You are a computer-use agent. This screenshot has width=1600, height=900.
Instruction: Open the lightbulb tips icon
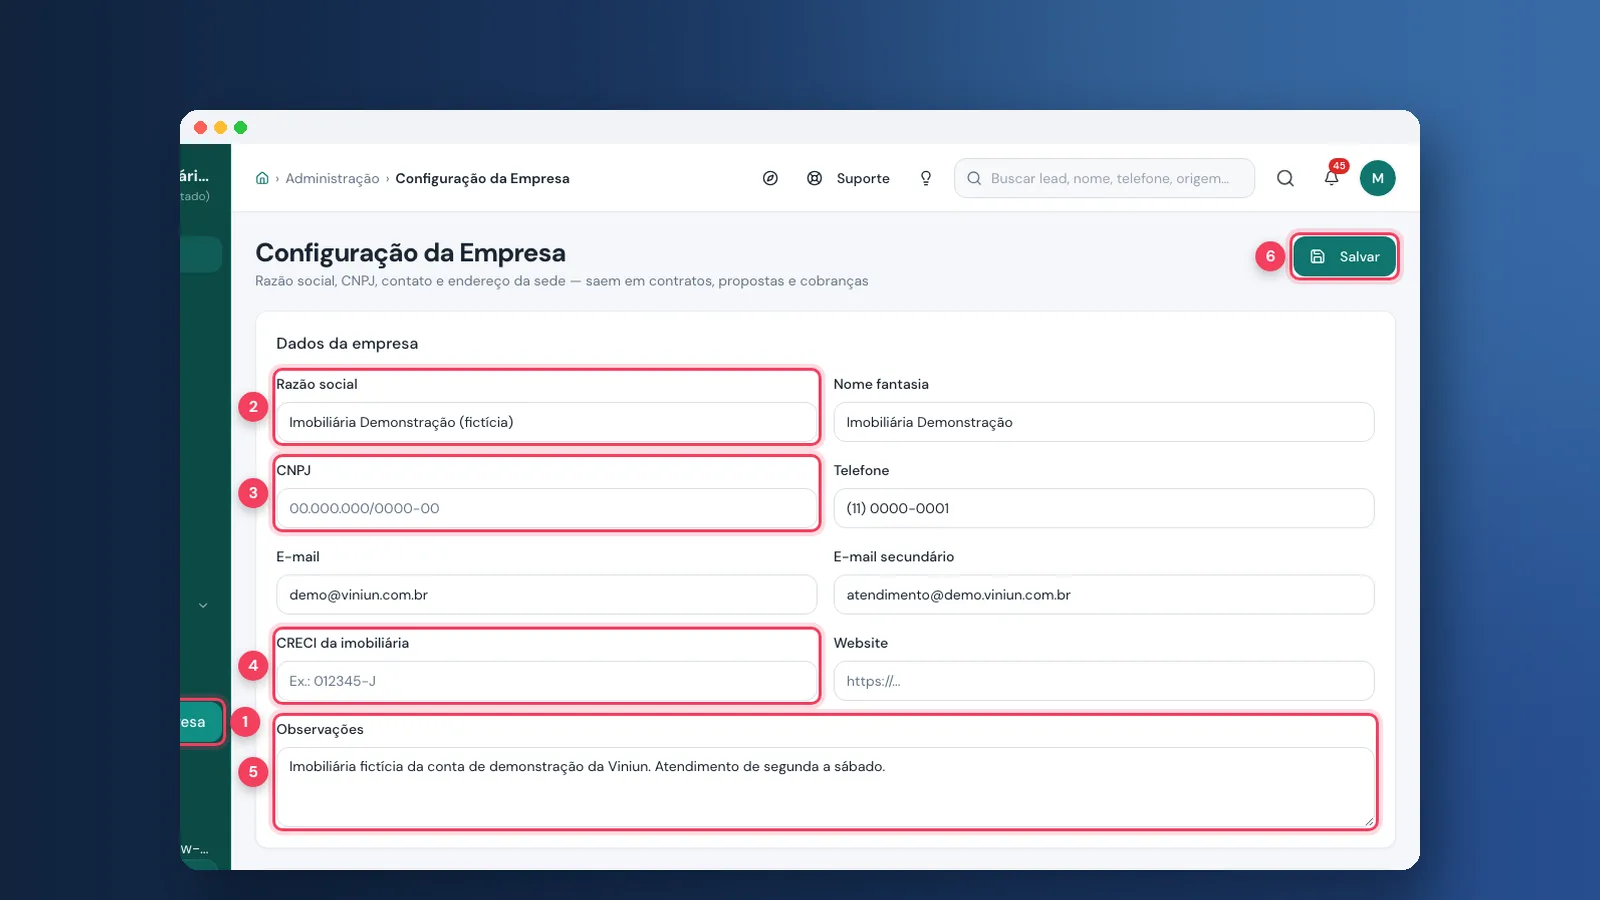[926, 178]
